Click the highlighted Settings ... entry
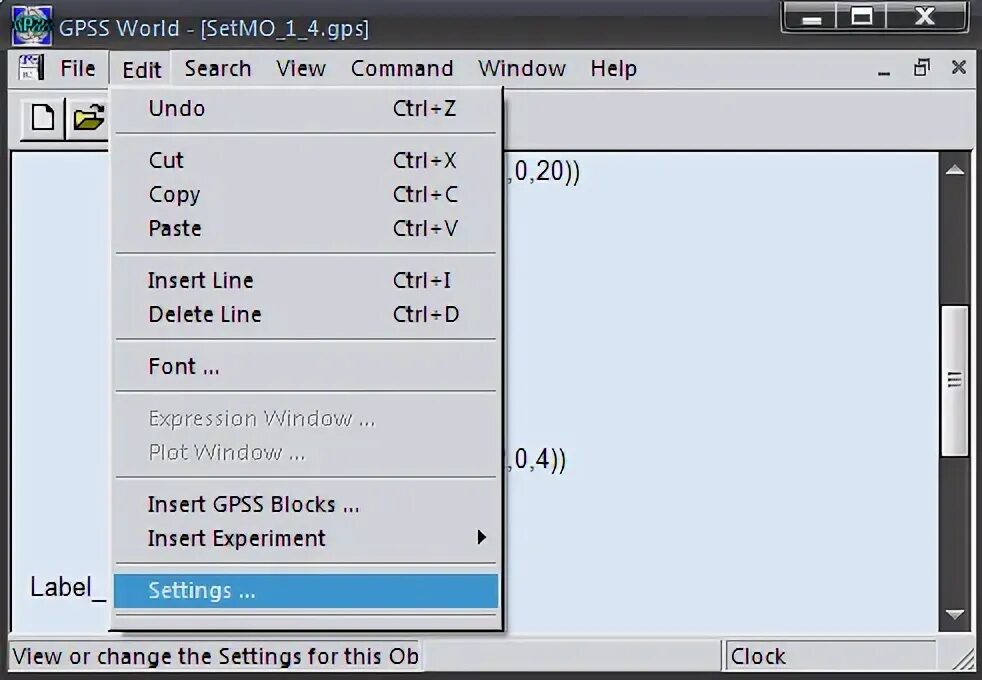This screenshot has height=680, width=982. tap(306, 590)
